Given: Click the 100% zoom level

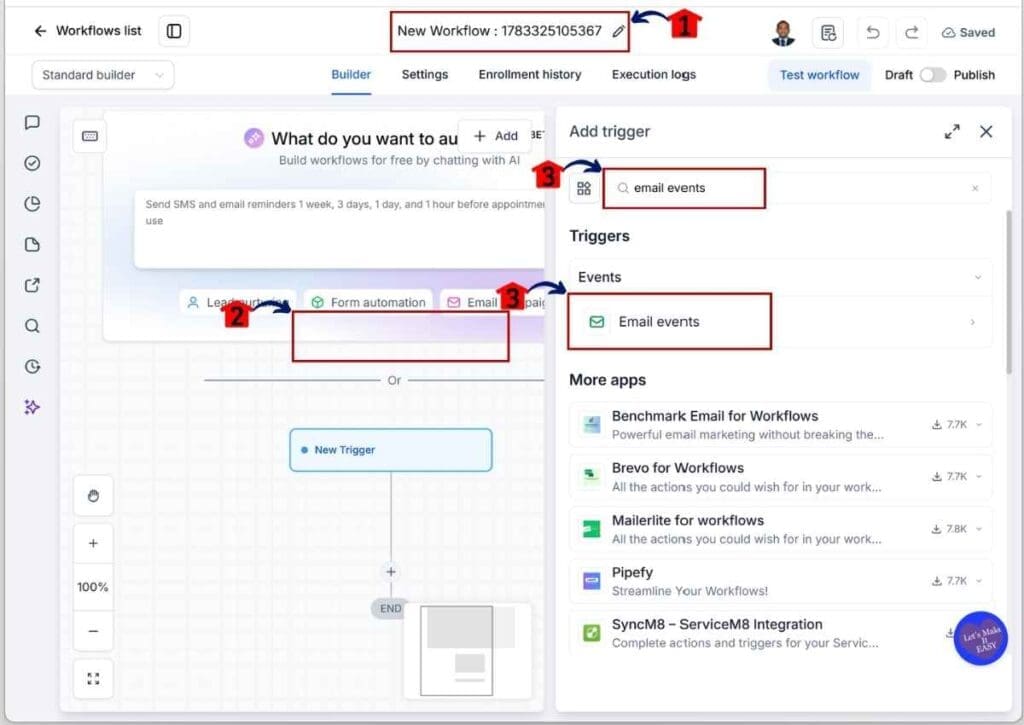Looking at the screenshot, I should pos(93,587).
